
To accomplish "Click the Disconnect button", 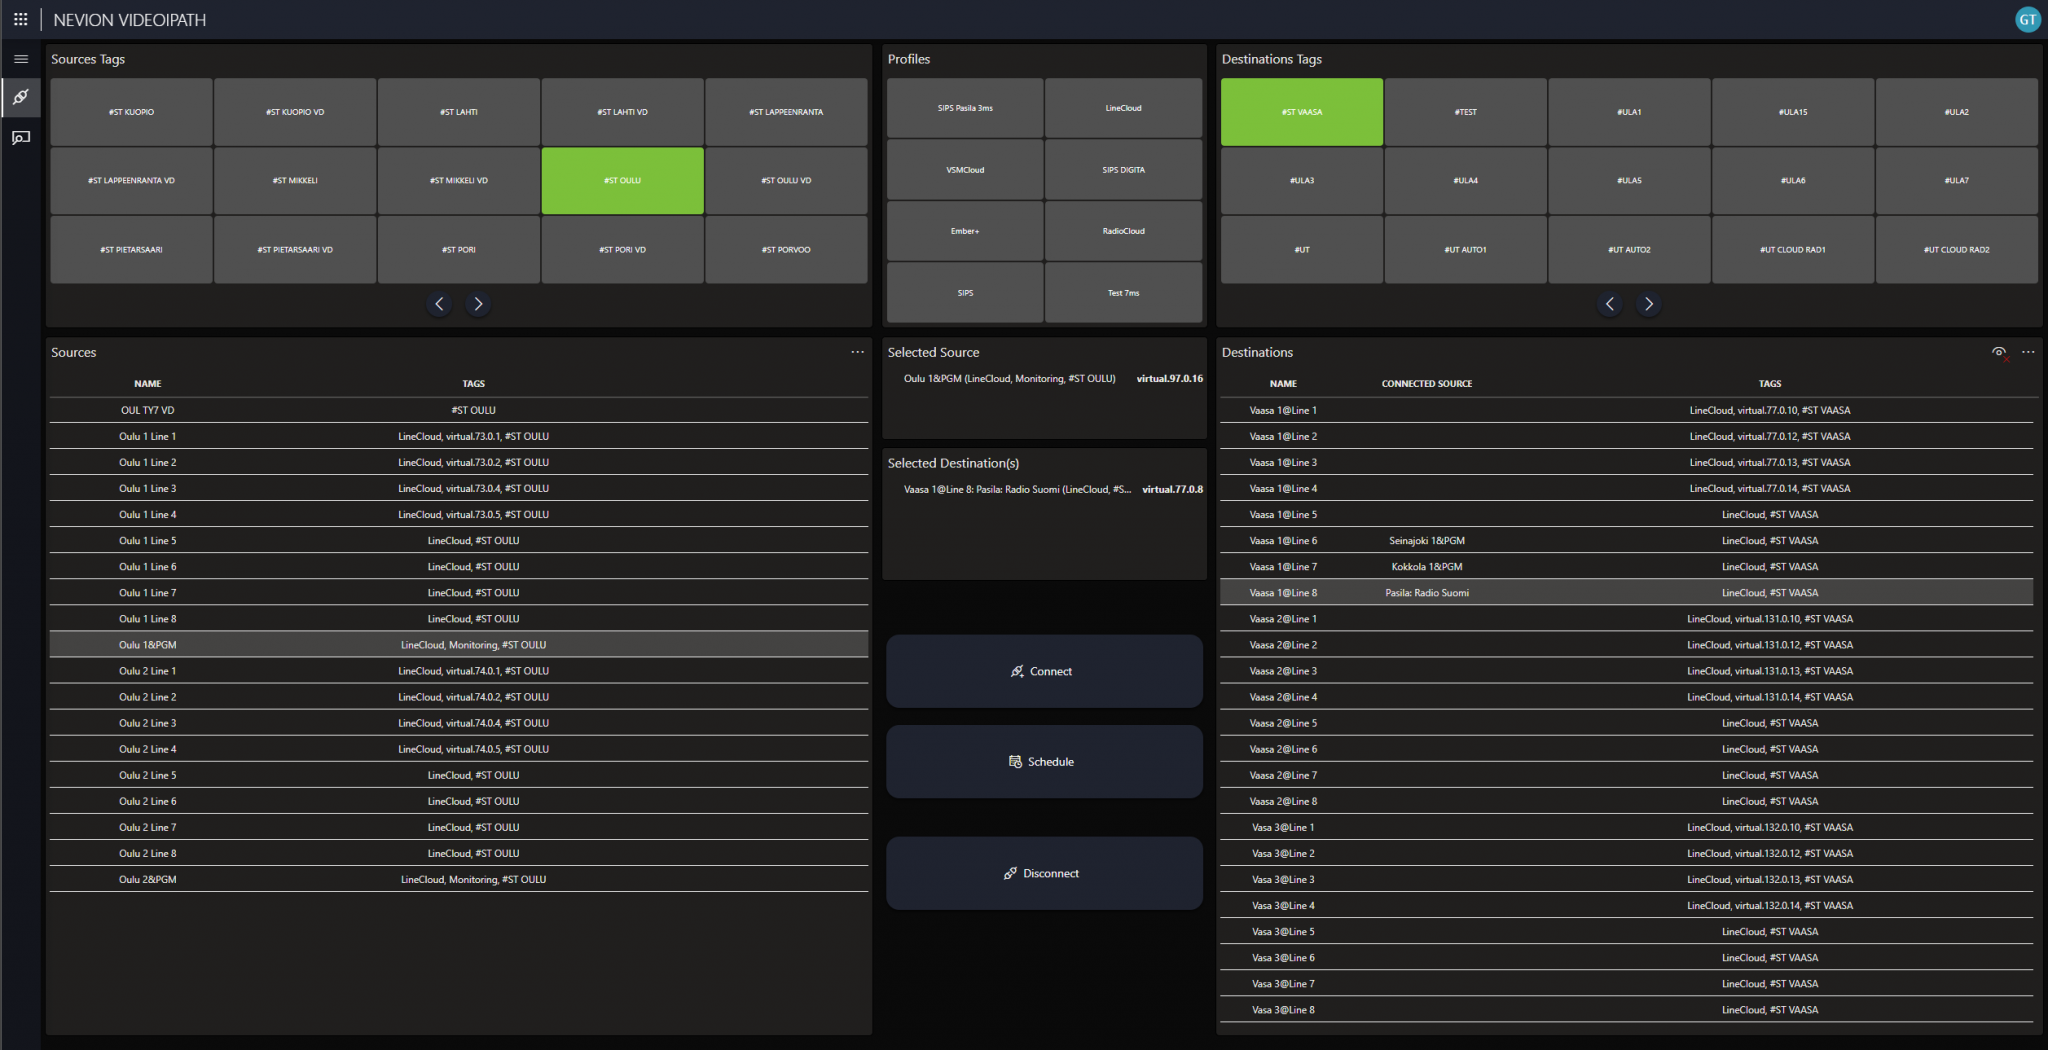I will click(1043, 872).
